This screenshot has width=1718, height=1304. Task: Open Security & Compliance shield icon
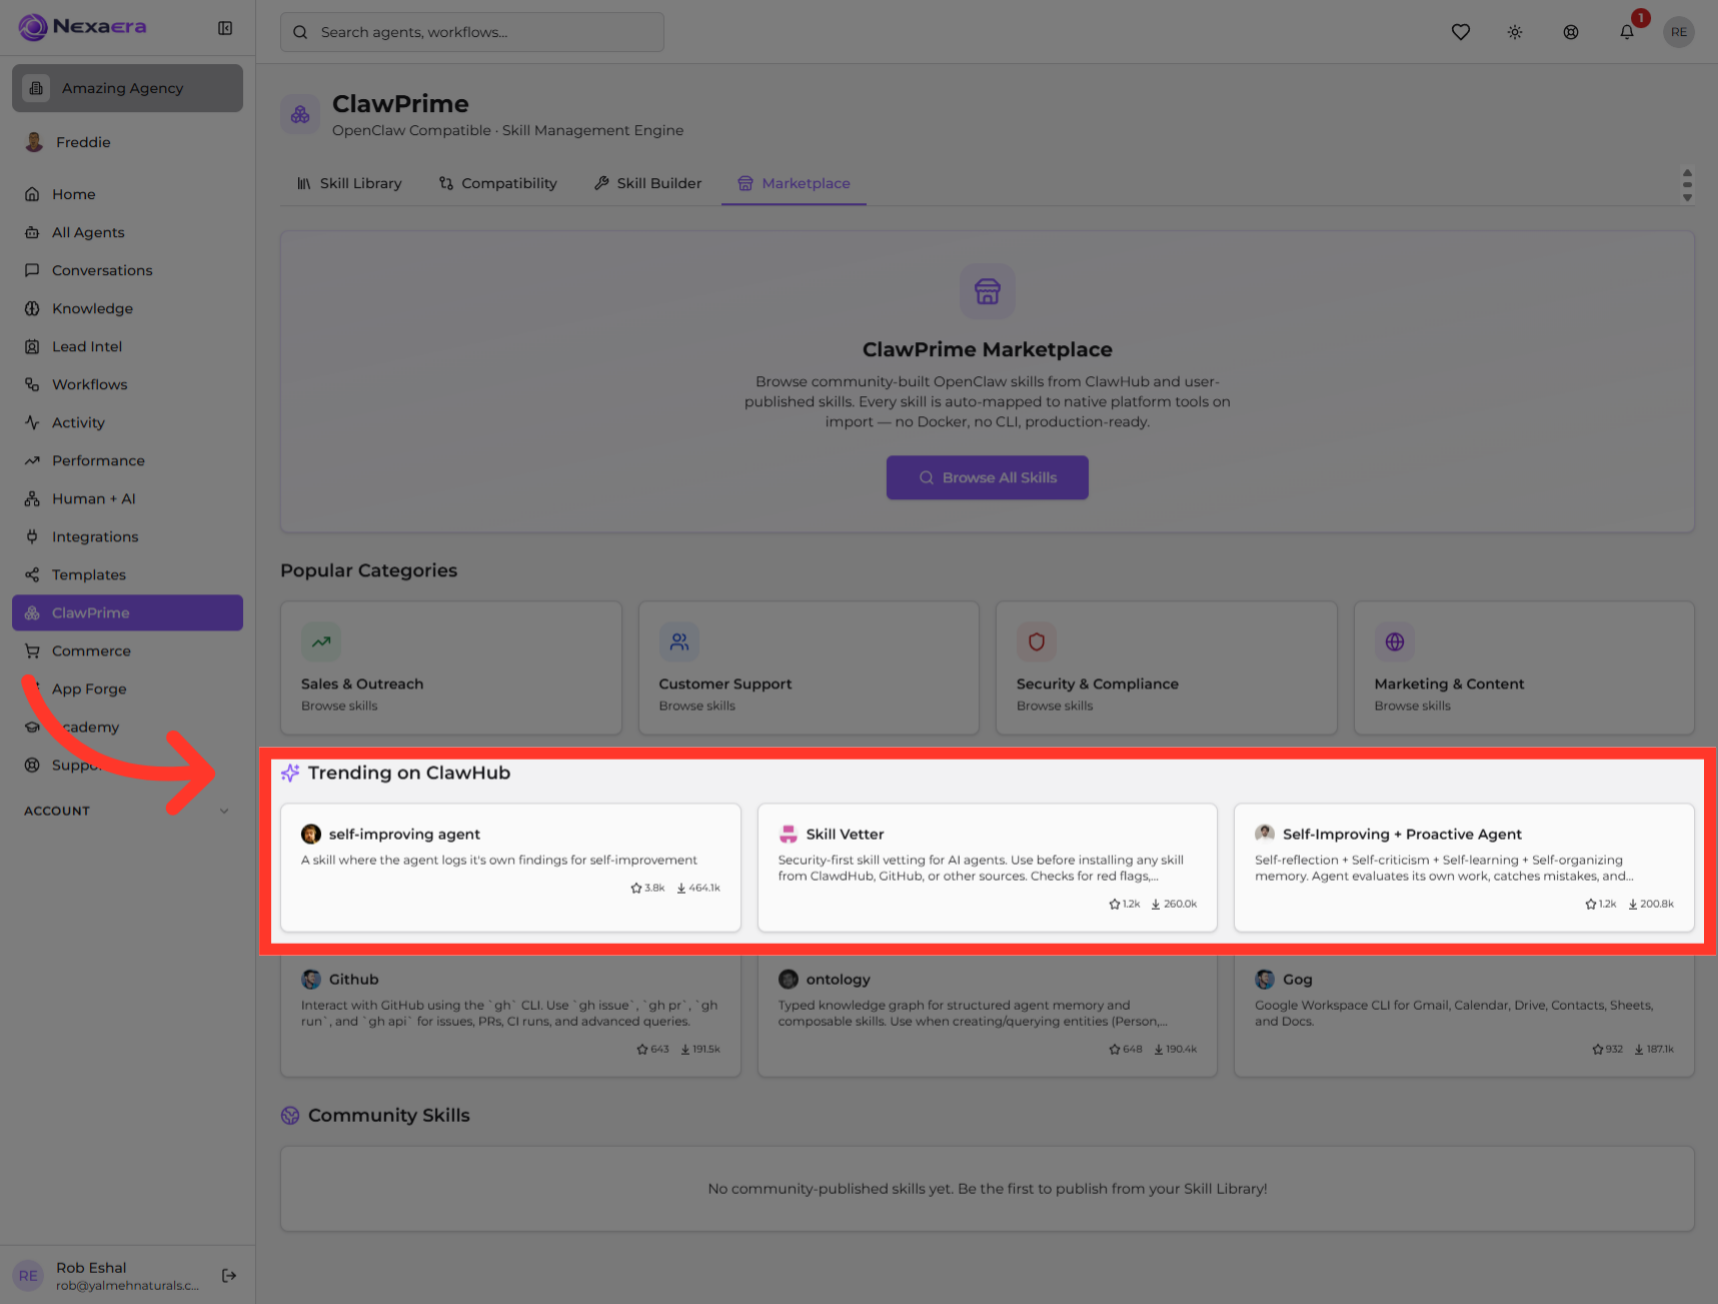1036,642
